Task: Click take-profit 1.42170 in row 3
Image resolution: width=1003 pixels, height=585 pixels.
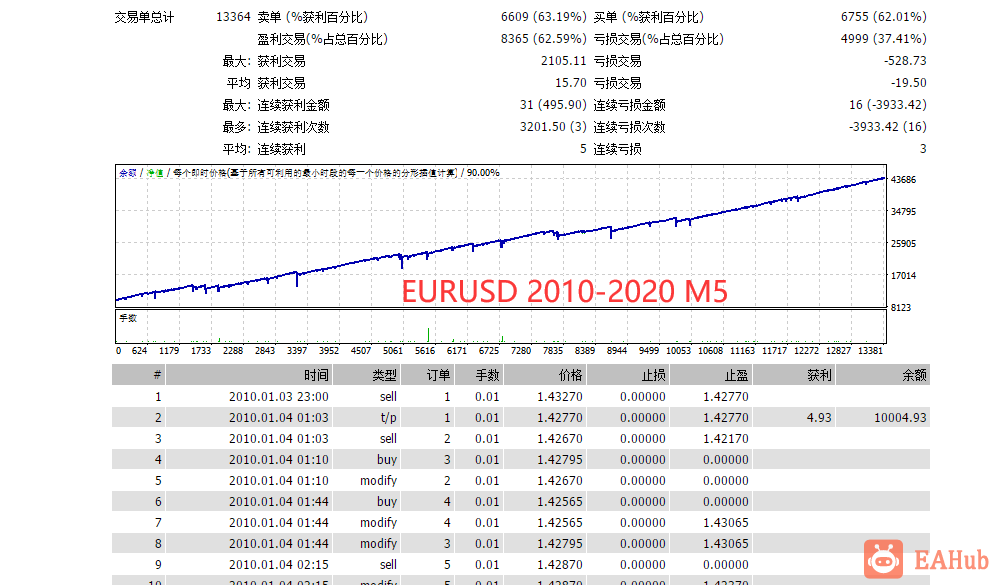Action: click(x=725, y=439)
